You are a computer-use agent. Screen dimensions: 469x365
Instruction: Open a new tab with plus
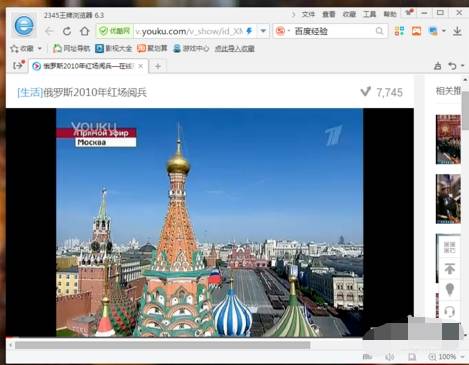point(158,66)
